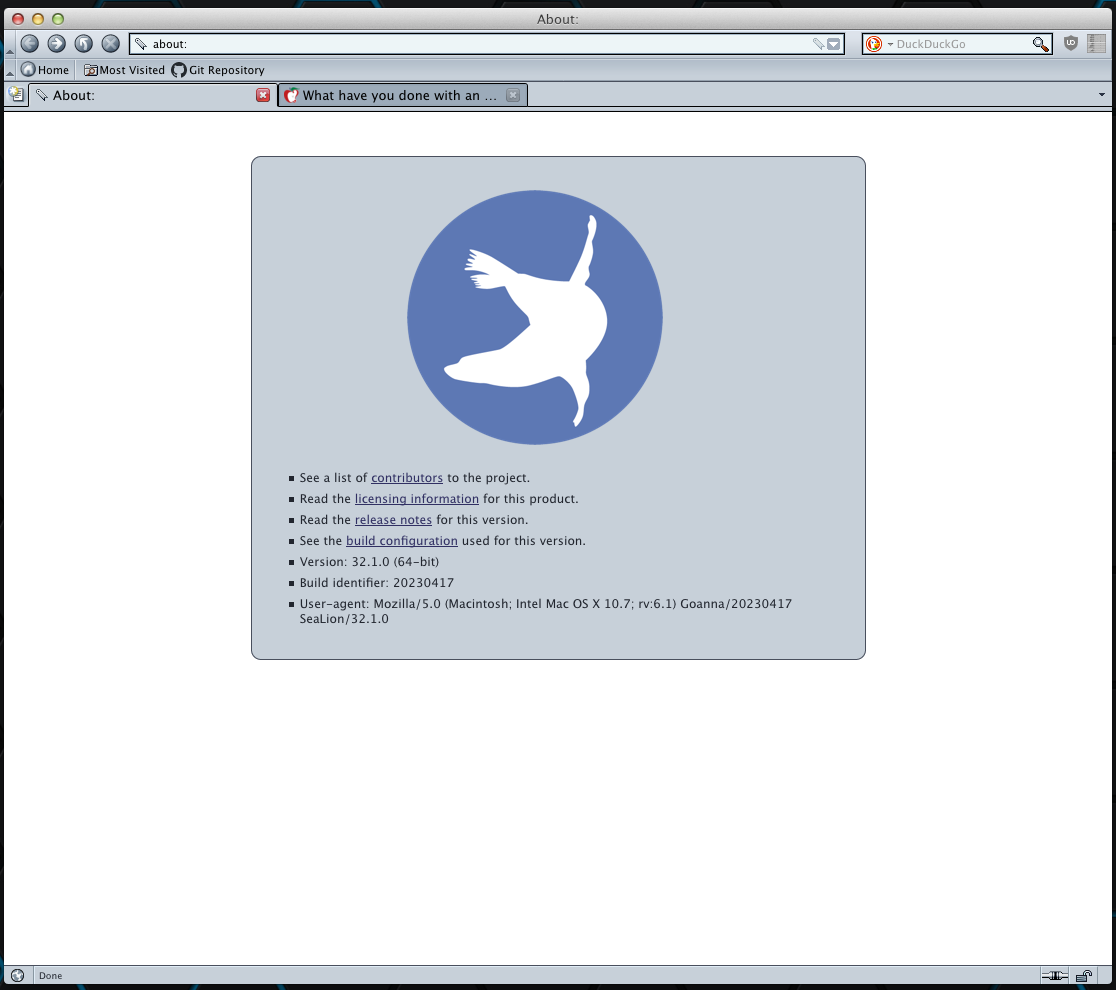The image size is (1116, 990).
Task: Open the release notes link
Action: tap(394, 520)
